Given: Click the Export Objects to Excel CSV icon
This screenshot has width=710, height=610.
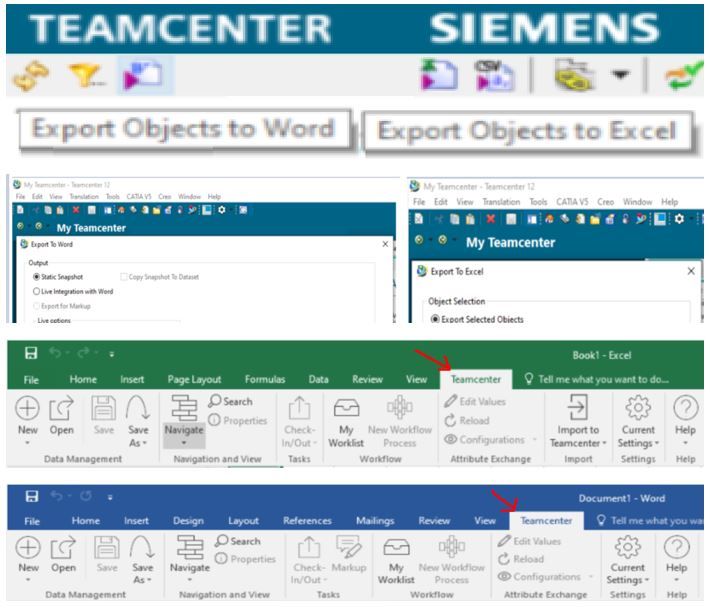Looking at the screenshot, I should (x=494, y=75).
